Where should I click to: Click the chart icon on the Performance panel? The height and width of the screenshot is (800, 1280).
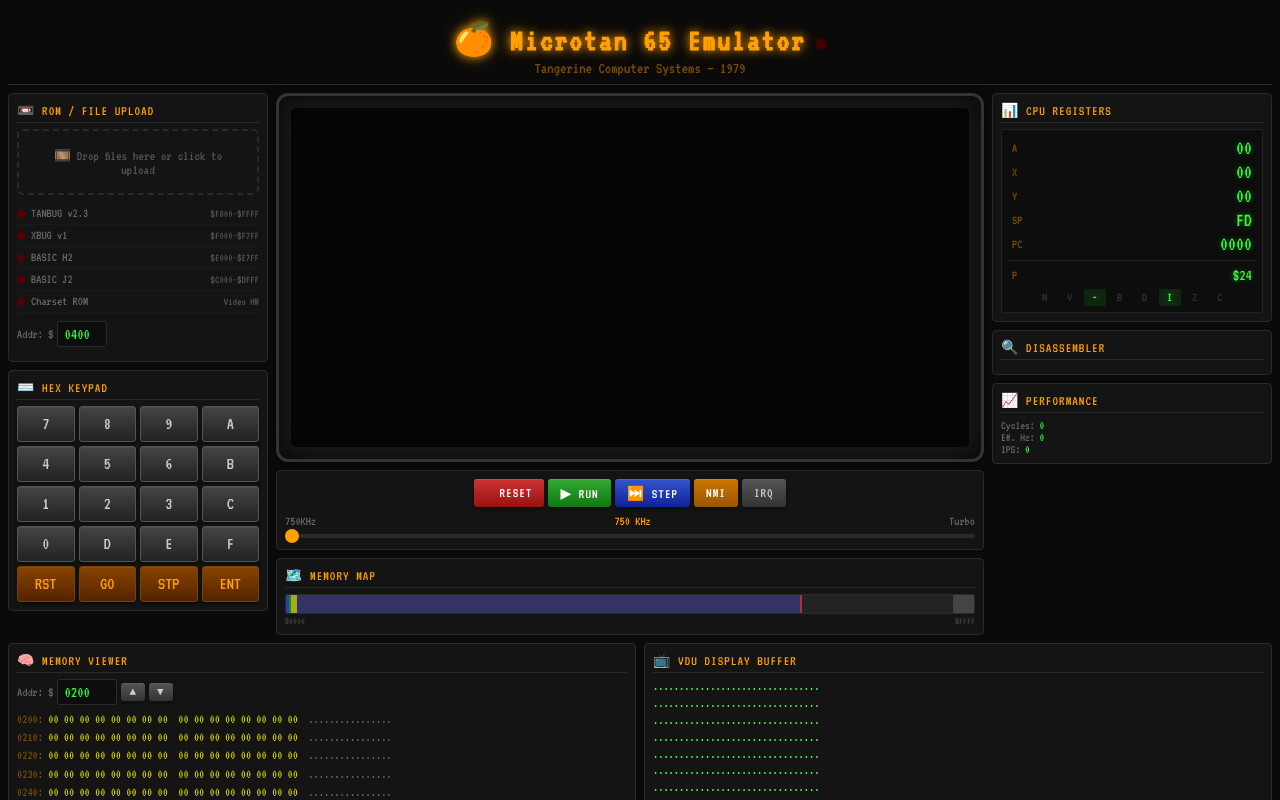[1009, 400]
